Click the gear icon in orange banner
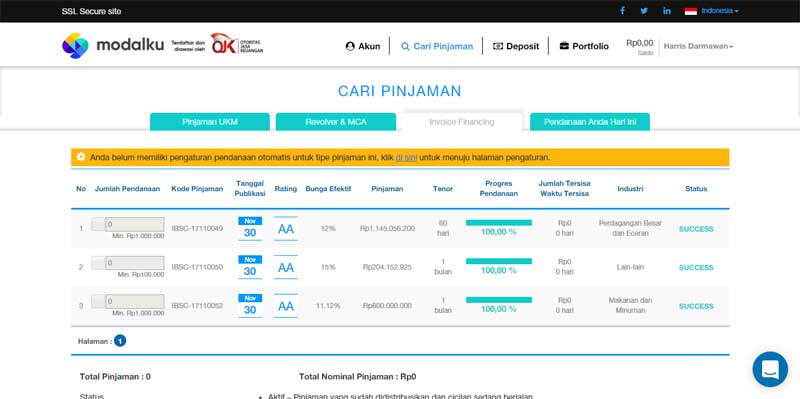 (x=81, y=157)
